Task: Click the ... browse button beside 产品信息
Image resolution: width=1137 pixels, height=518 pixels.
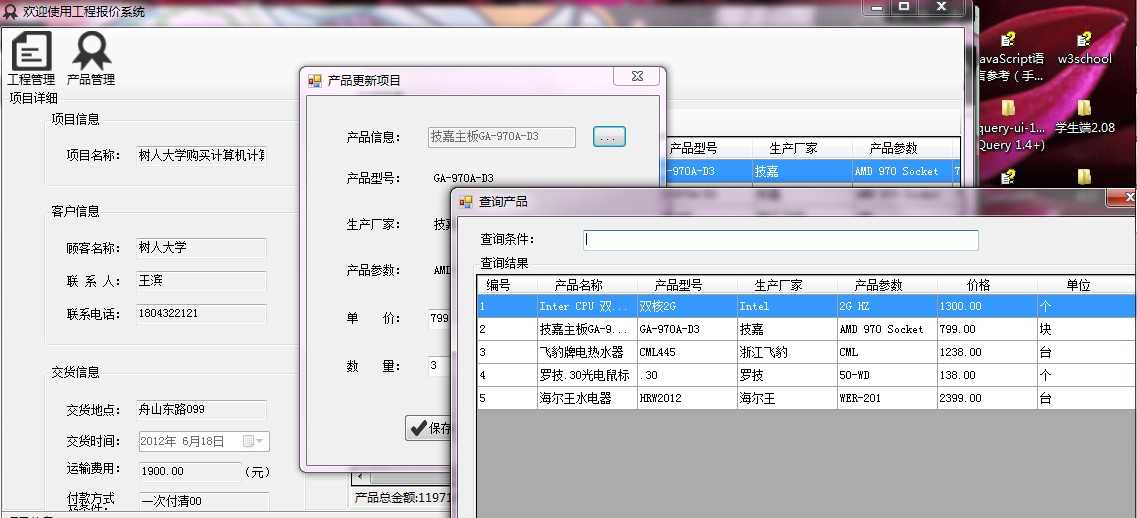Action: (x=609, y=136)
